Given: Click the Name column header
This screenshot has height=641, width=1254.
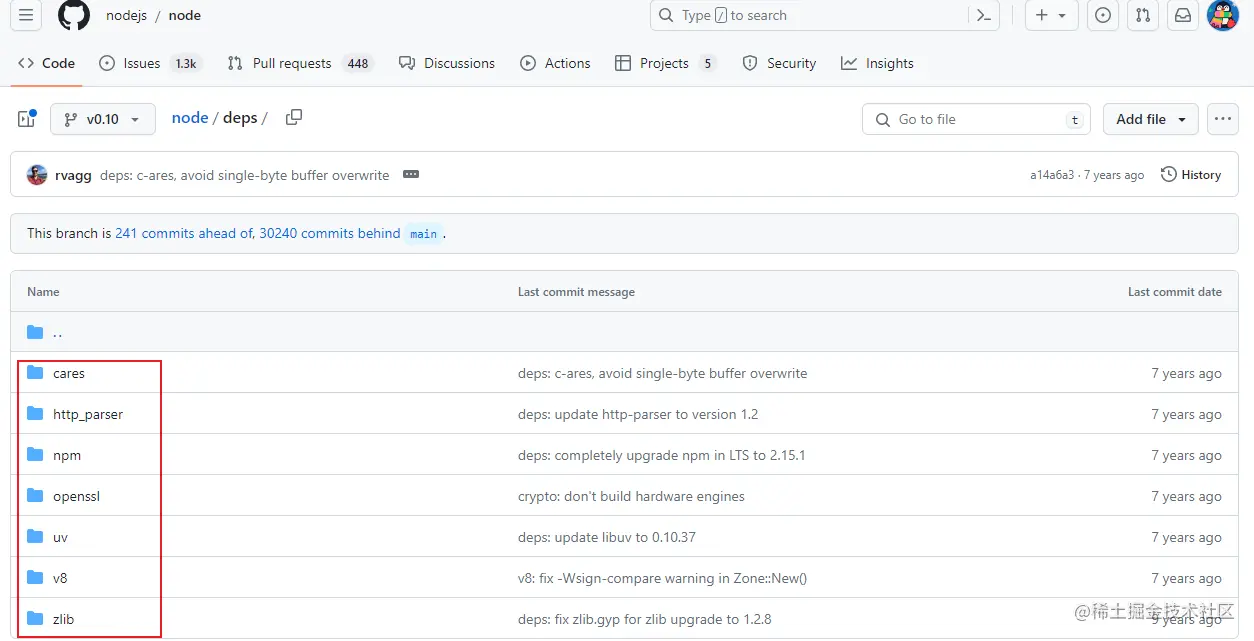Looking at the screenshot, I should click(x=43, y=292).
